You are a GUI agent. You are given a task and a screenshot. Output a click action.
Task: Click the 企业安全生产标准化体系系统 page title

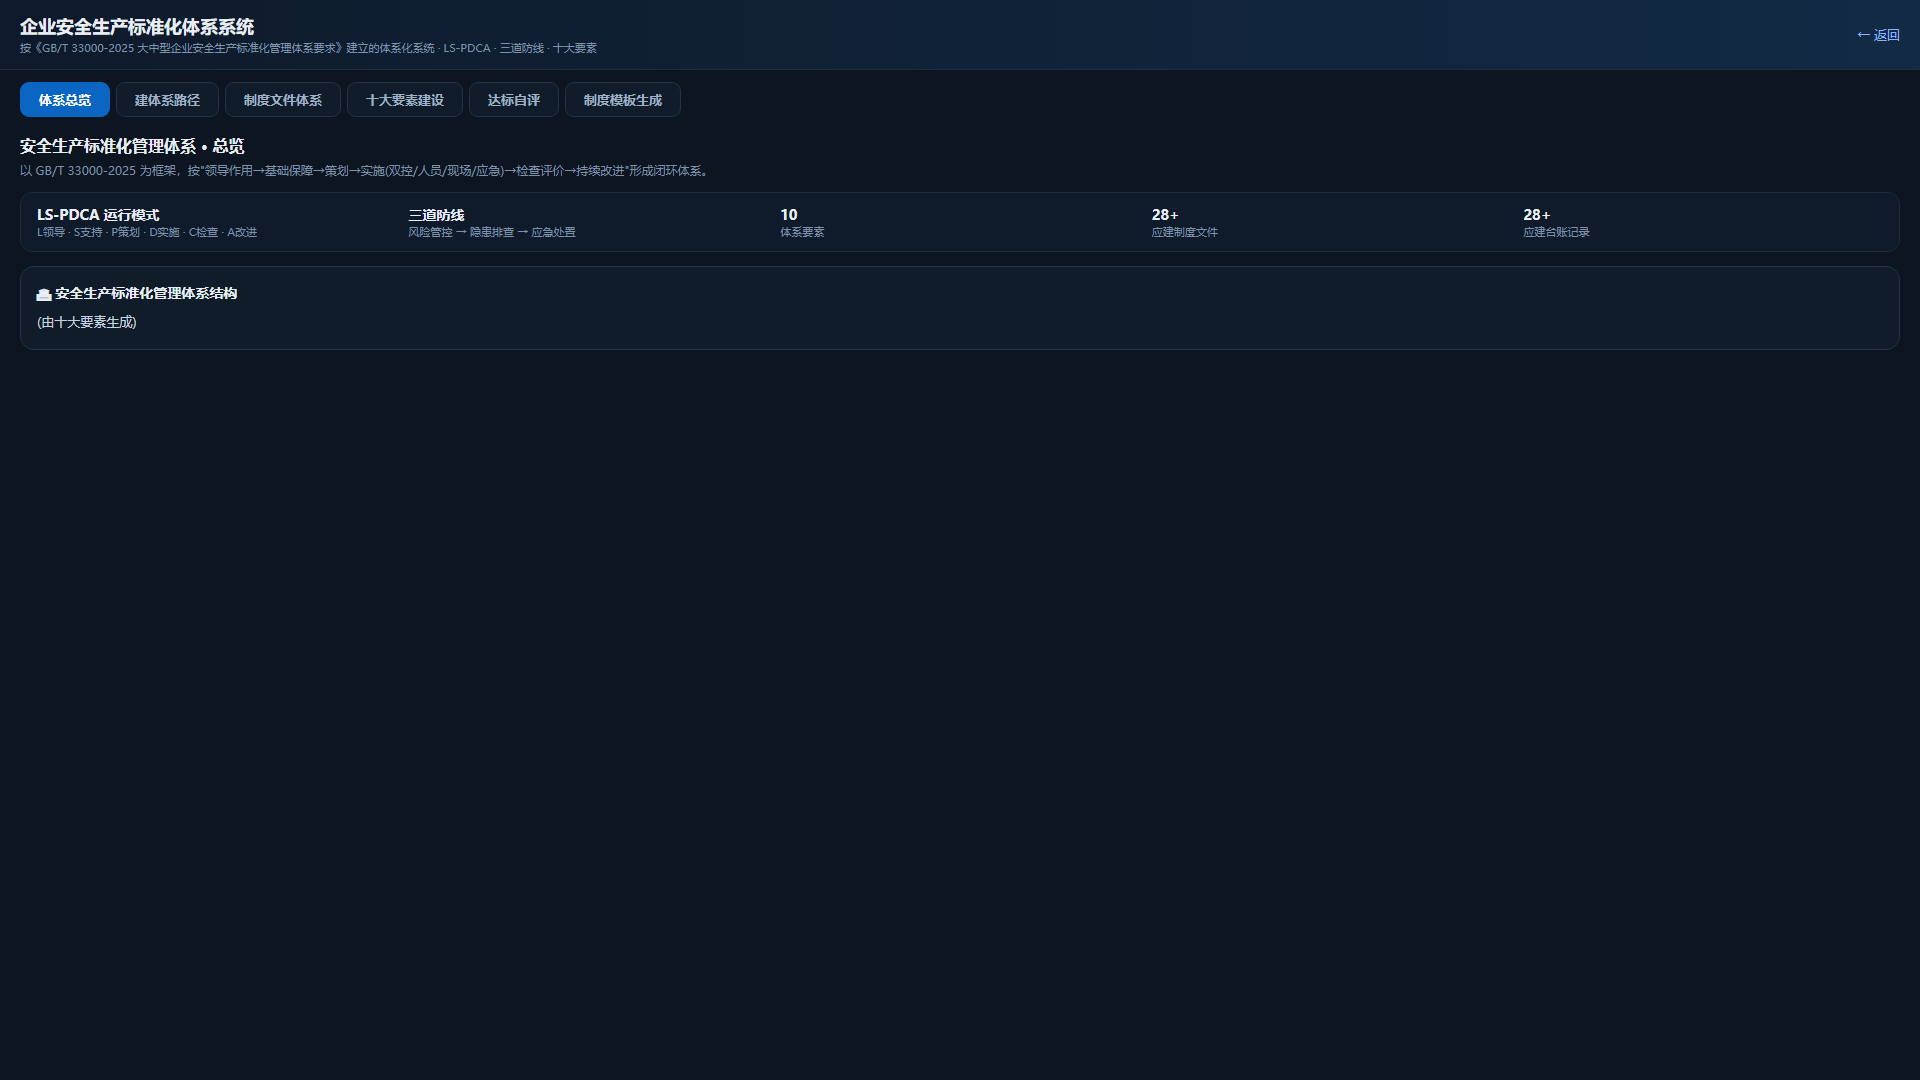tap(137, 27)
